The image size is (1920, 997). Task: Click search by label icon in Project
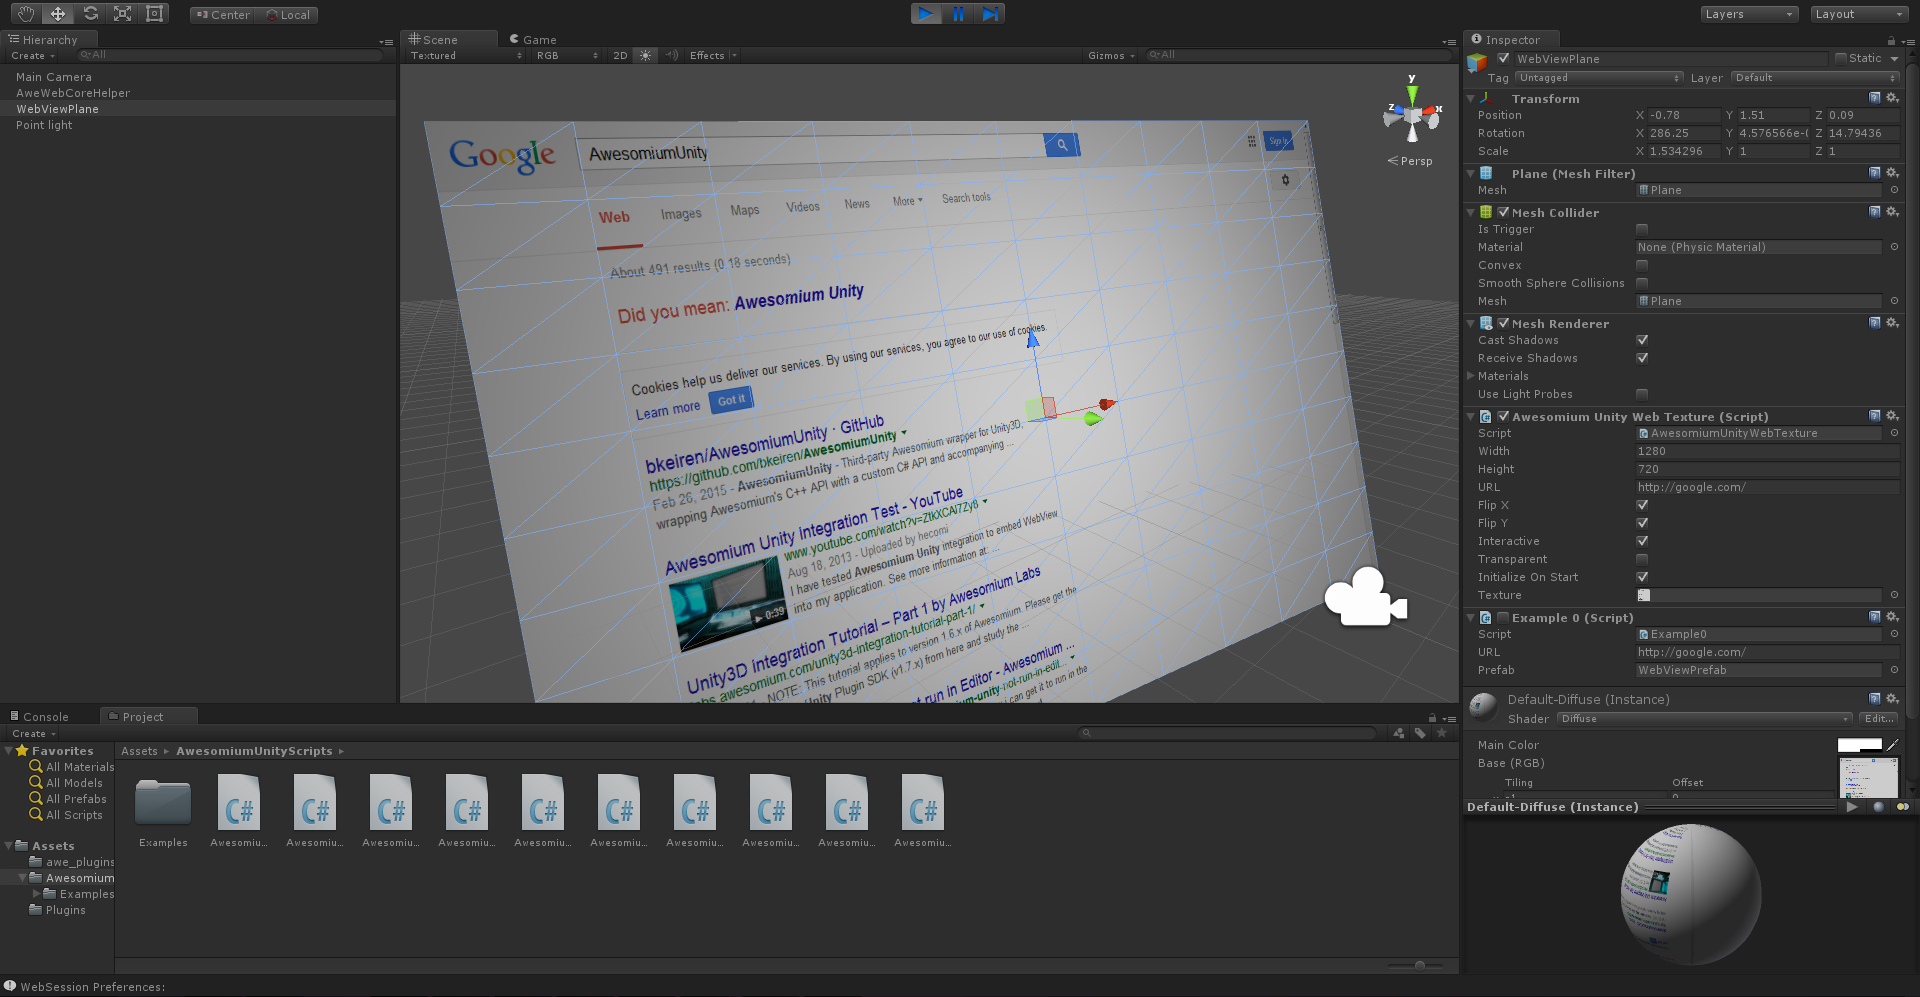(1420, 733)
